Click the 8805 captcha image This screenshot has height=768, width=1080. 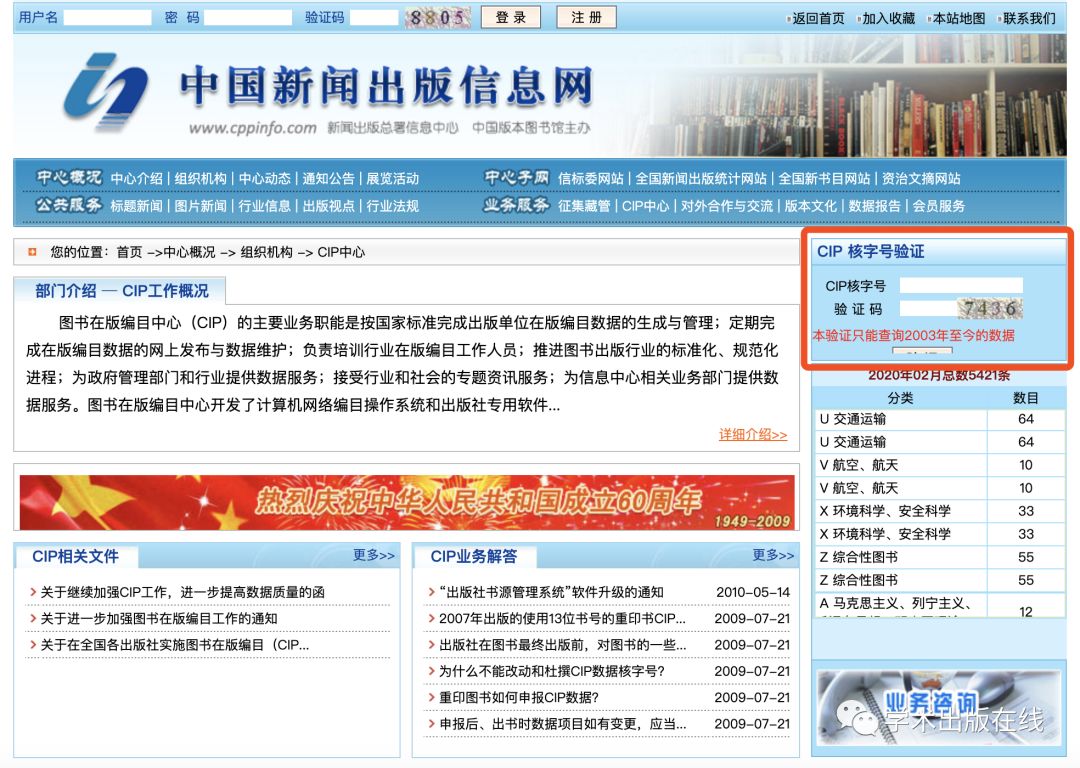click(437, 17)
